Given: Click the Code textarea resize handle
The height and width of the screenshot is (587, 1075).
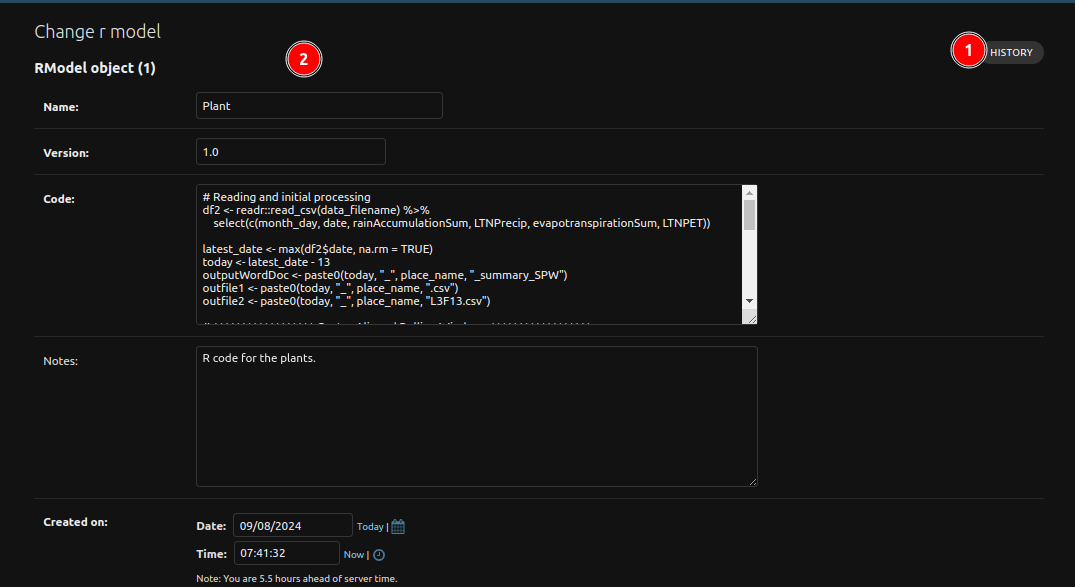Looking at the screenshot, I should tap(749, 317).
